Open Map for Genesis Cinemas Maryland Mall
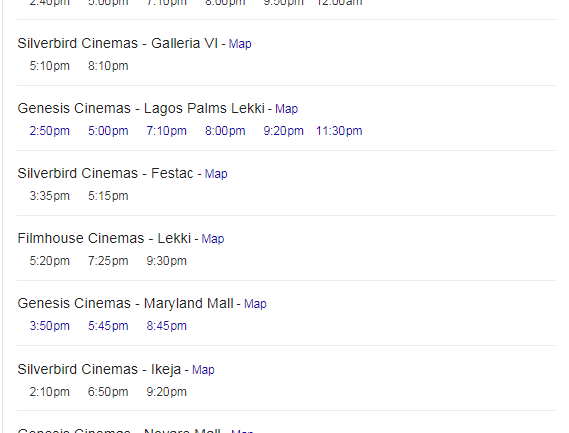Image resolution: width=569 pixels, height=433 pixels. coord(255,304)
